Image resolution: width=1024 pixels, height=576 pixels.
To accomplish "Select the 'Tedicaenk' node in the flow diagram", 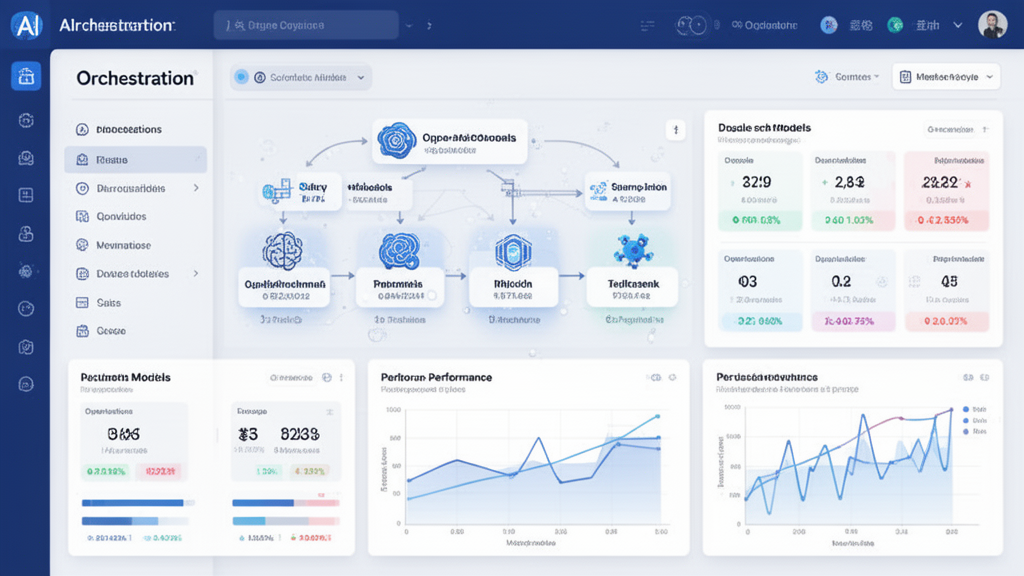I will (632, 287).
